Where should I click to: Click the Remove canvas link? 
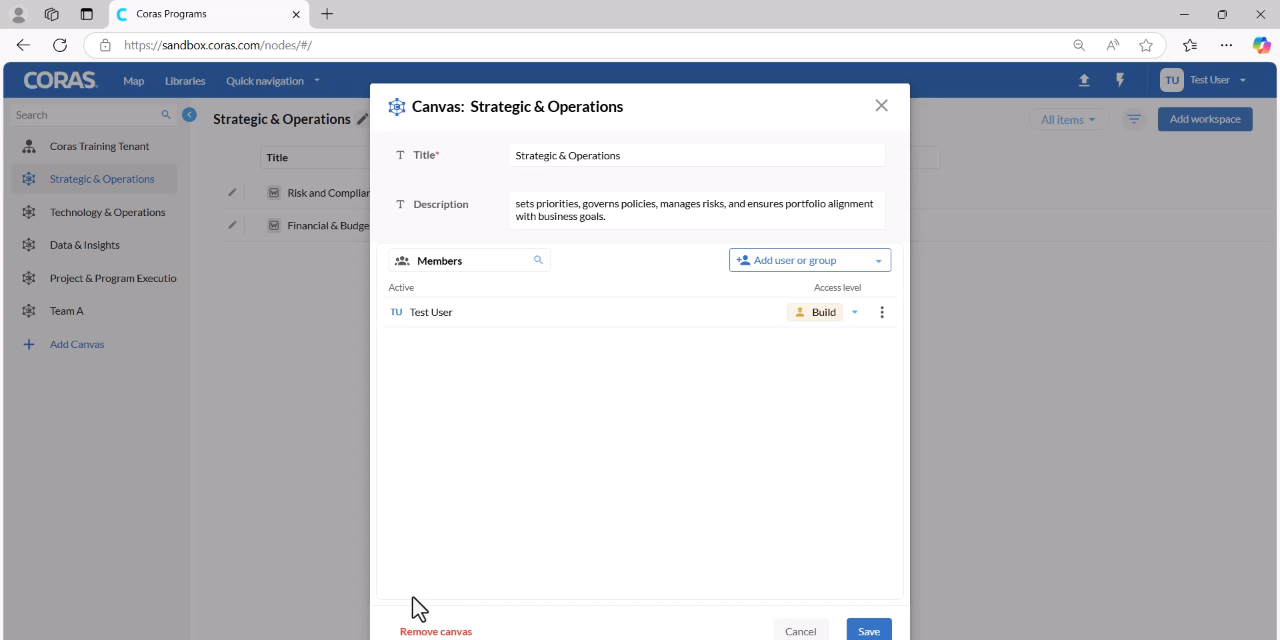tap(436, 631)
